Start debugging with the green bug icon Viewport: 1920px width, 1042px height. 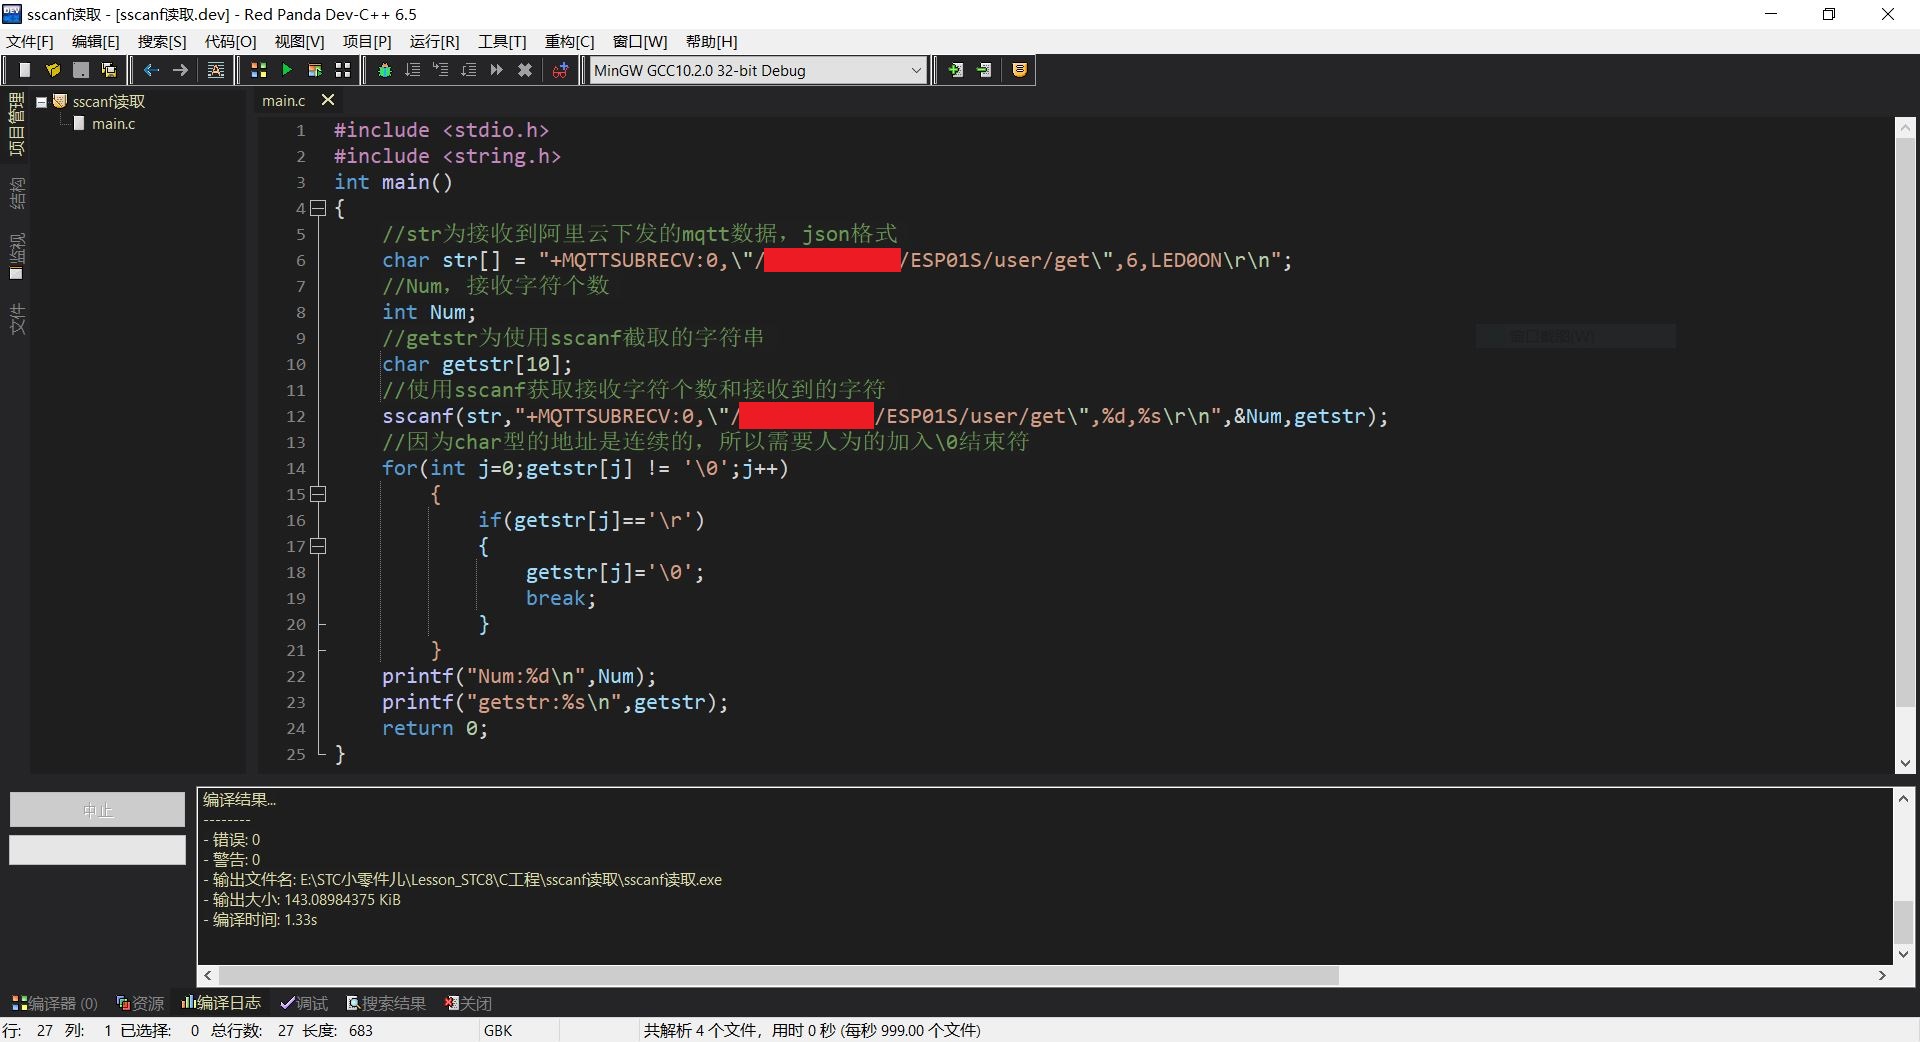[385, 70]
